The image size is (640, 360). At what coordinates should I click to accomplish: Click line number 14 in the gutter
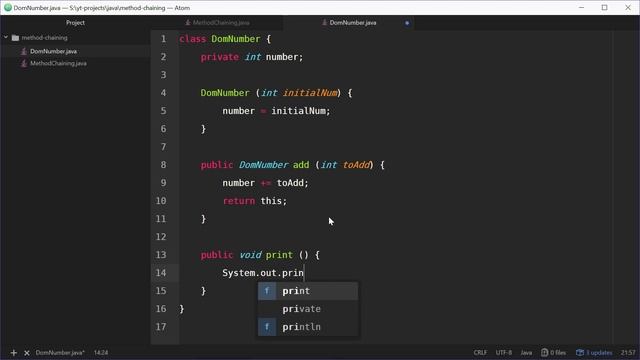(161, 273)
